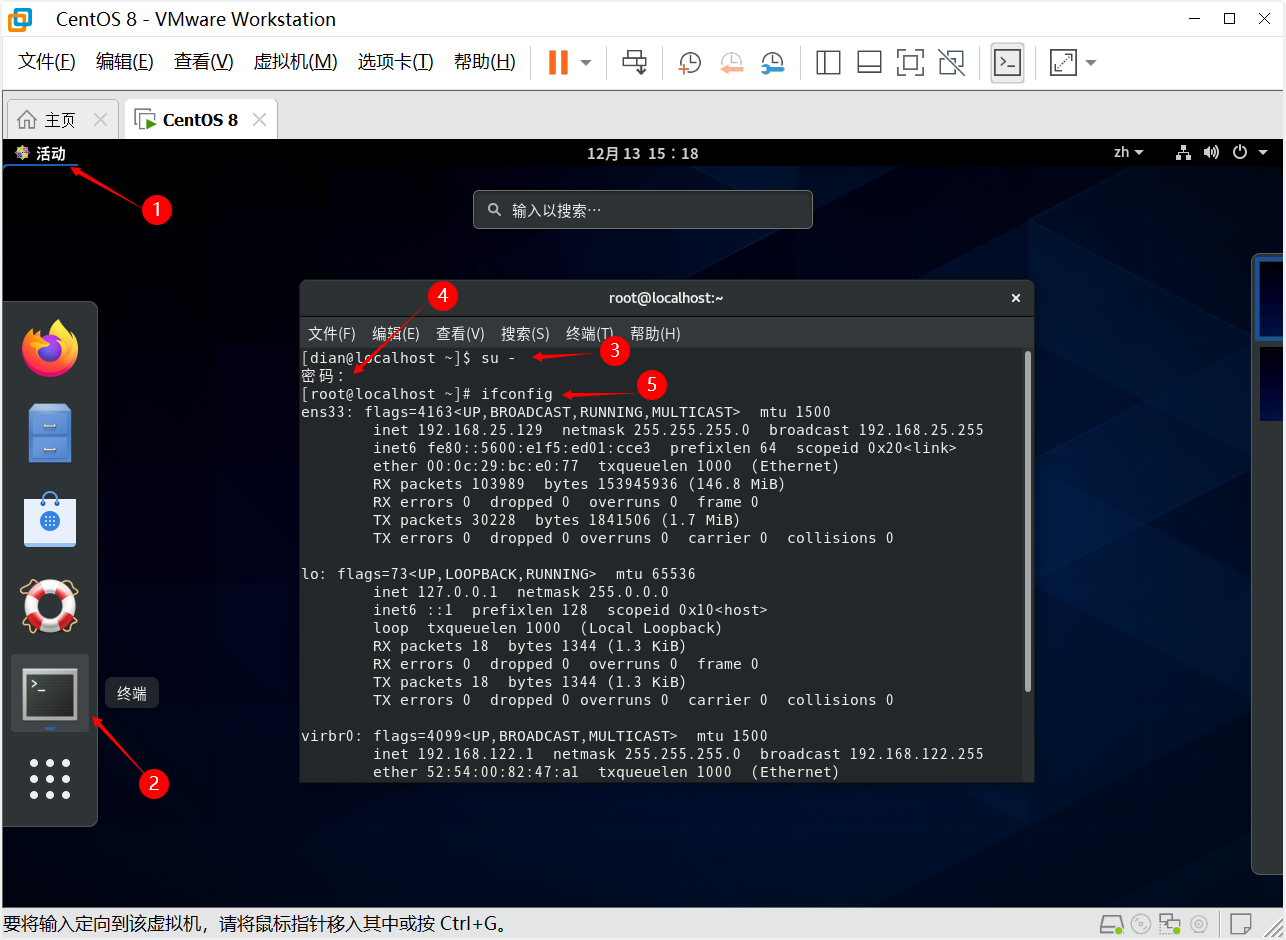Open the snapshot manager wrench icon

[772, 62]
